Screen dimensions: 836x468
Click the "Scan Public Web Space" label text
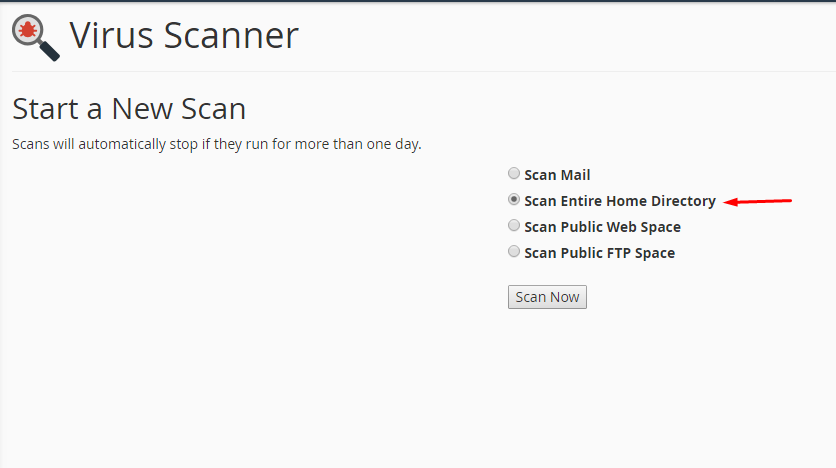coord(602,227)
